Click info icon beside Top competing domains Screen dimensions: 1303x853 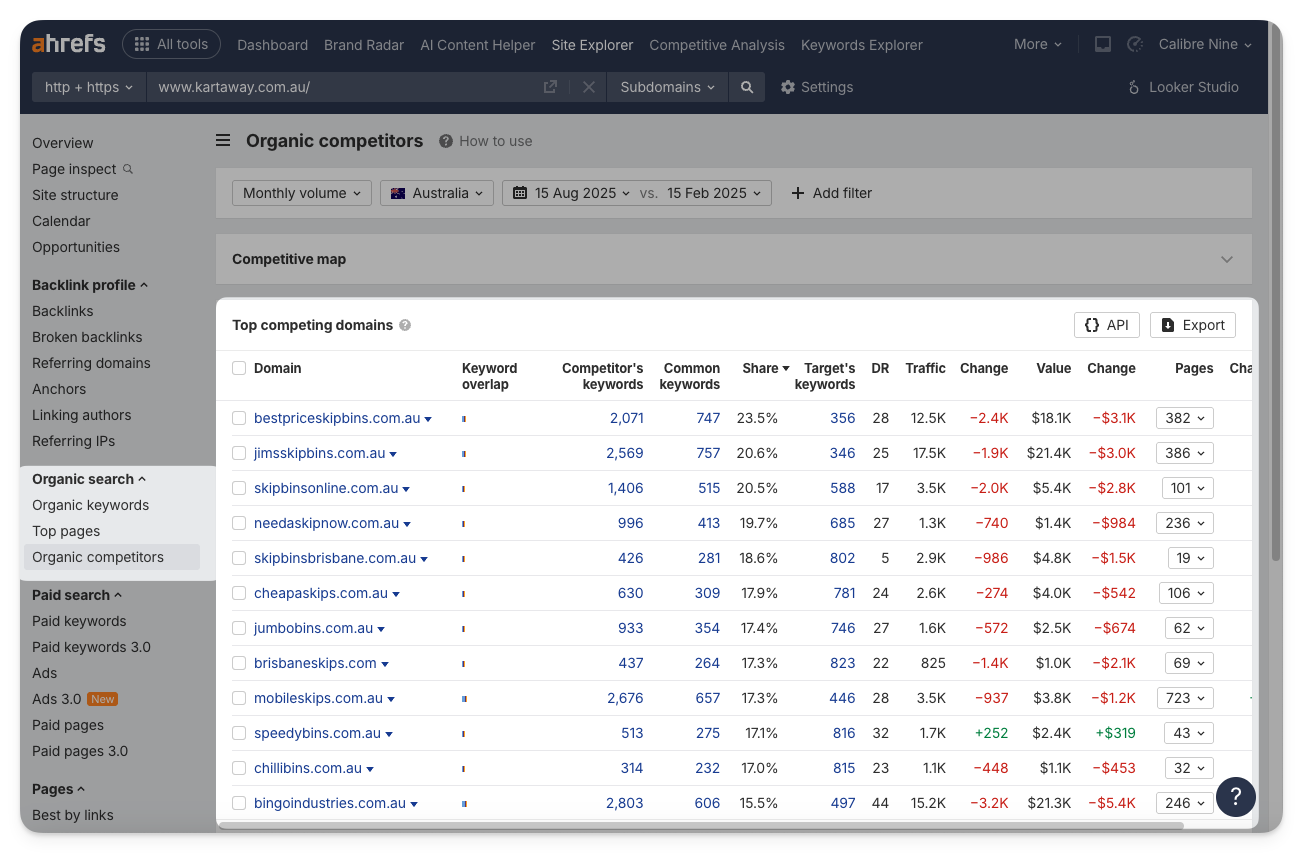click(405, 325)
